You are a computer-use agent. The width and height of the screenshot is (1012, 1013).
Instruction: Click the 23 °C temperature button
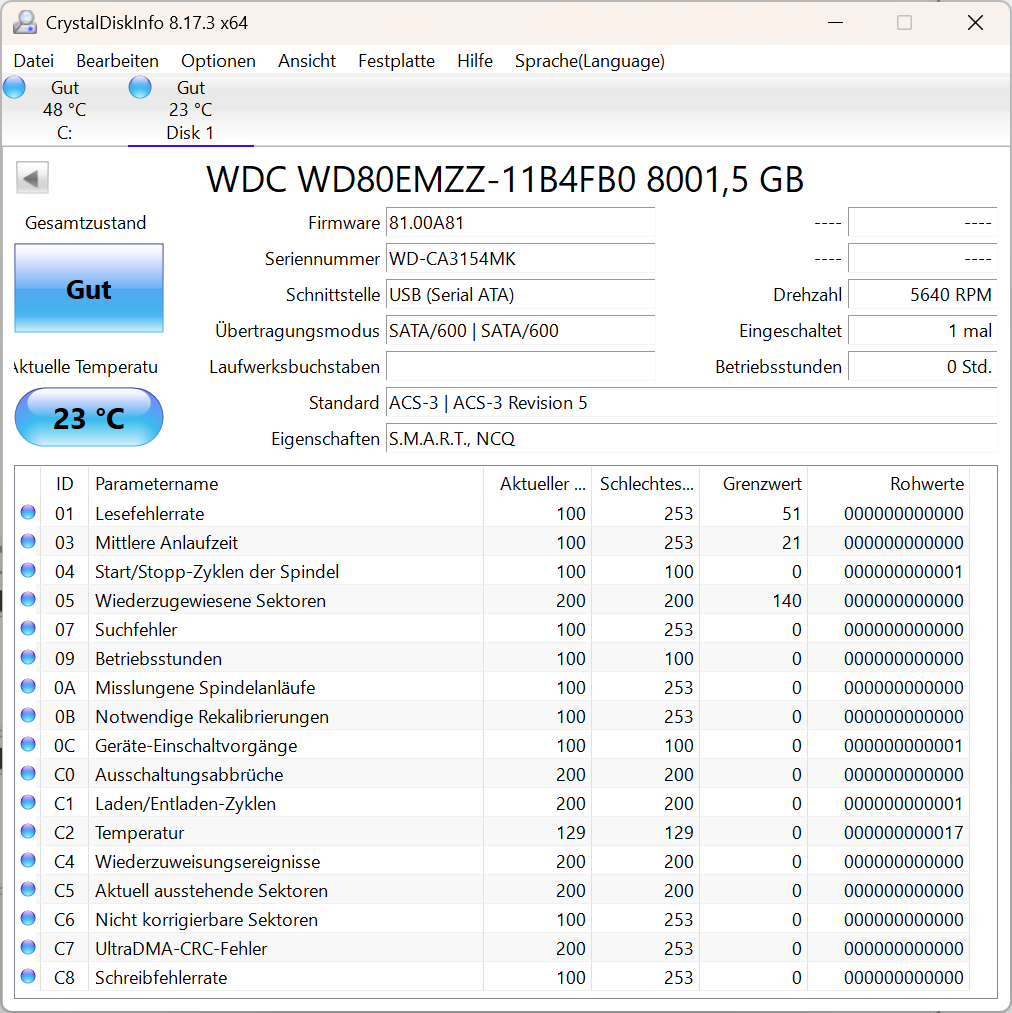(88, 417)
